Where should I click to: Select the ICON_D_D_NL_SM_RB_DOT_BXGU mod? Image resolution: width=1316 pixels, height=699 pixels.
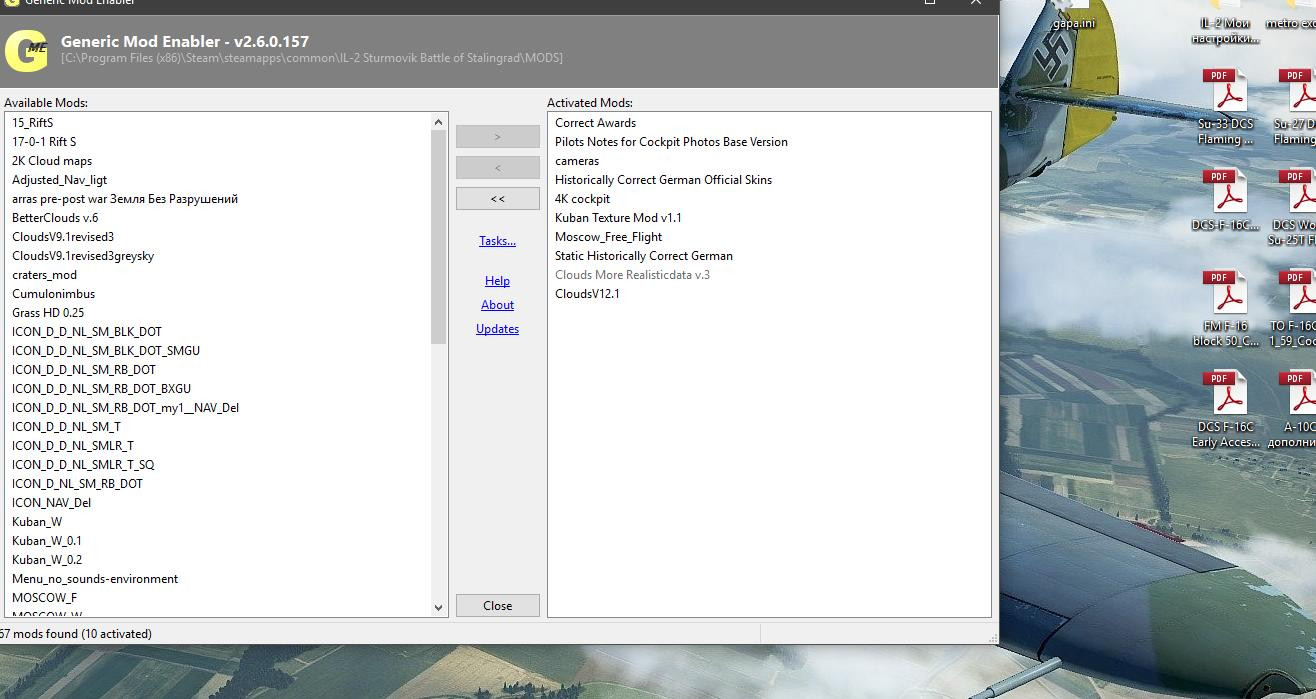pos(101,389)
